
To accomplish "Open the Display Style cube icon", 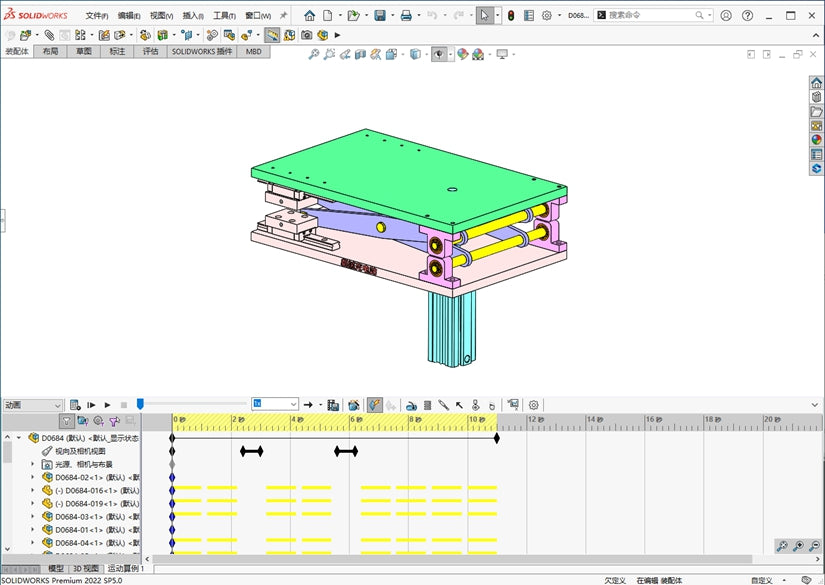I will point(415,54).
